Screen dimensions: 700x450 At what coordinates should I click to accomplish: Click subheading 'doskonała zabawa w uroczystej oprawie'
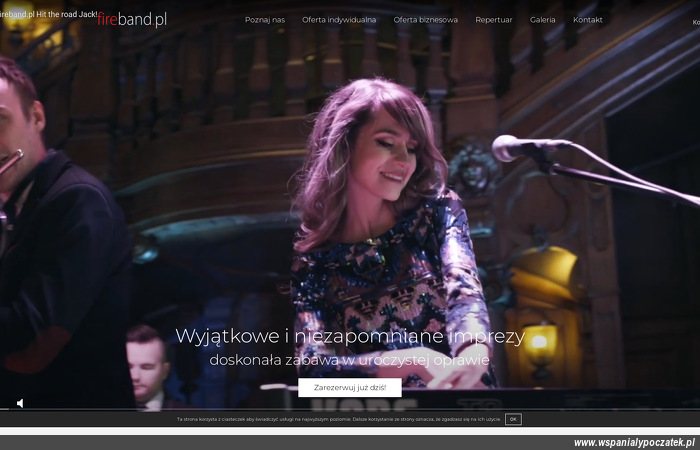349,359
